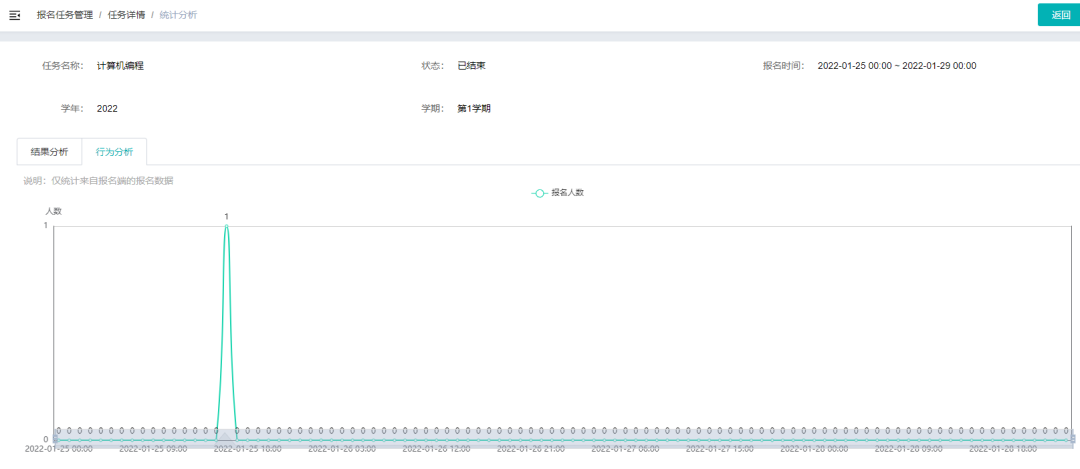Click the 学期 value 第1学期

474,109
